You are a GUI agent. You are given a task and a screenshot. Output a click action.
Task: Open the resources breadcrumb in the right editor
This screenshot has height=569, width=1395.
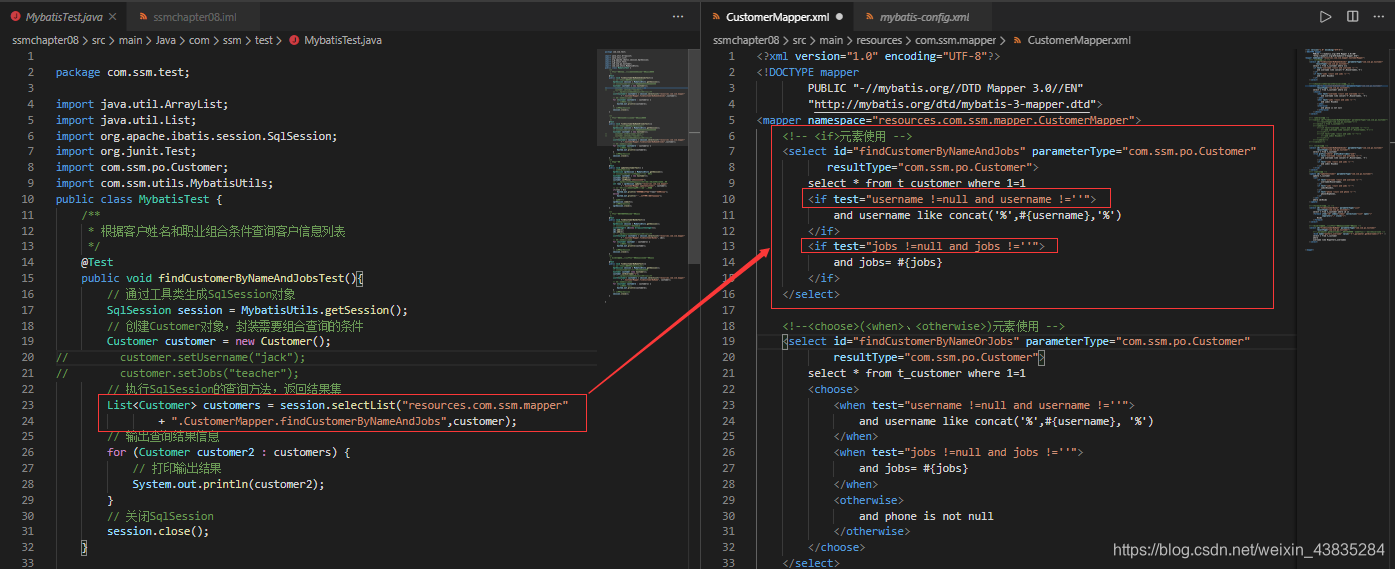(881, 40)
